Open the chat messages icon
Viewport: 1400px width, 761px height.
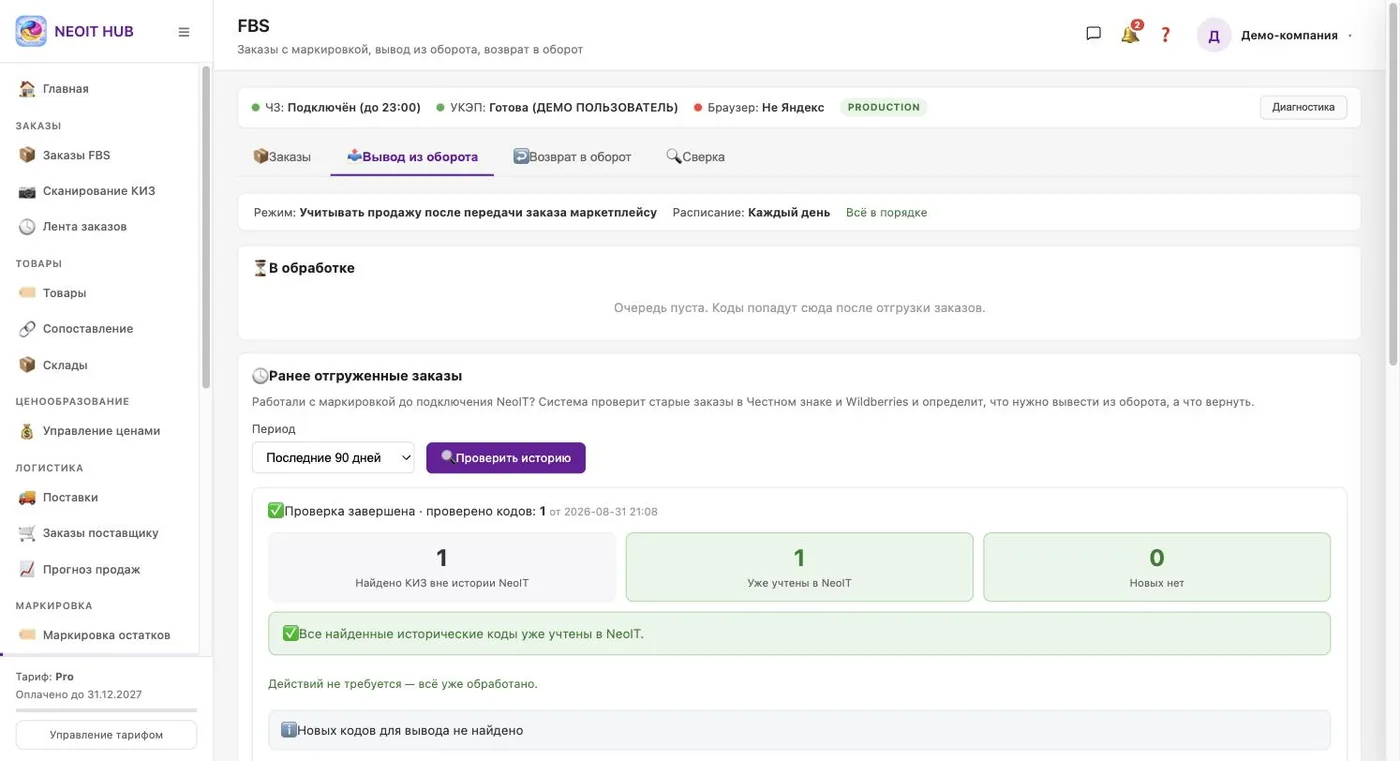[x=1093, y=34]
